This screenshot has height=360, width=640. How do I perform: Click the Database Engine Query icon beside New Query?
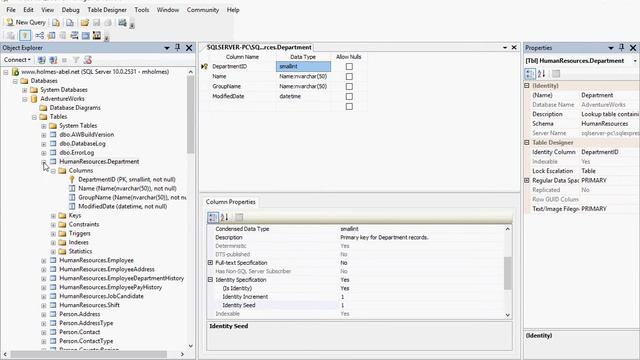(56, 22)
